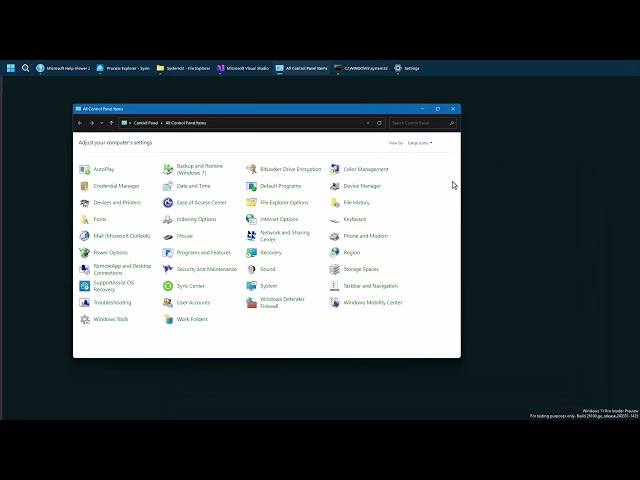Go up one level with Up arrow
The height and width of the screenshot is (480, 640).
point(111,123)
